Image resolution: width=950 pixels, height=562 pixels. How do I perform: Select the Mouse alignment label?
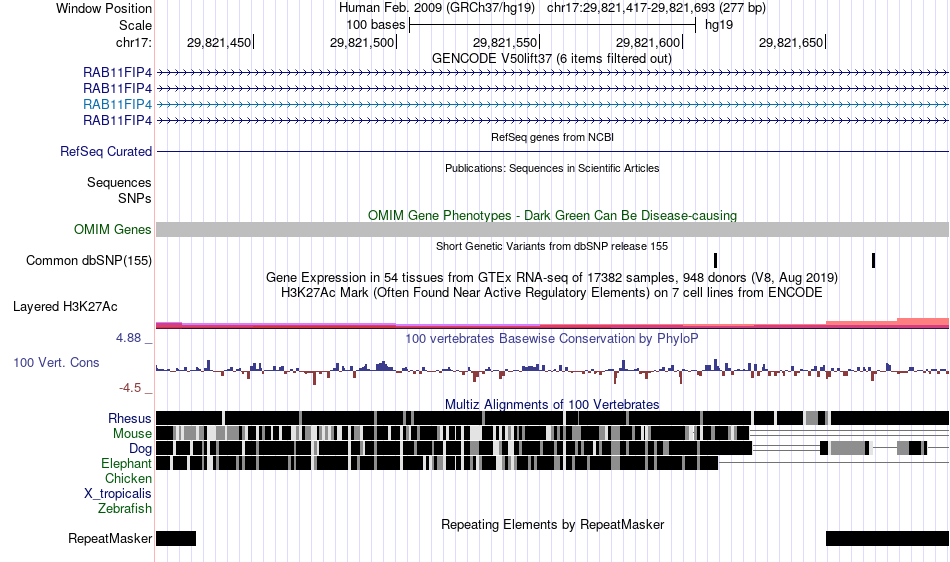click(132, 434)
